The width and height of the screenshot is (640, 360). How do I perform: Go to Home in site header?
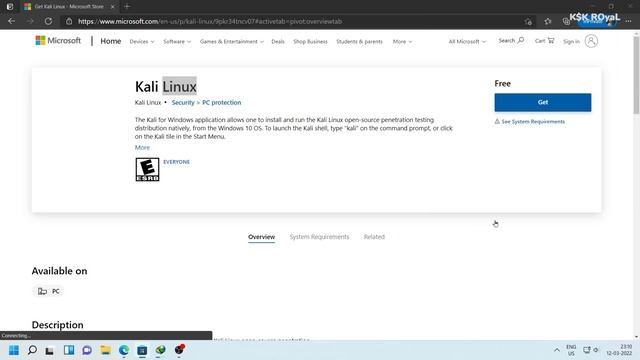111,41
